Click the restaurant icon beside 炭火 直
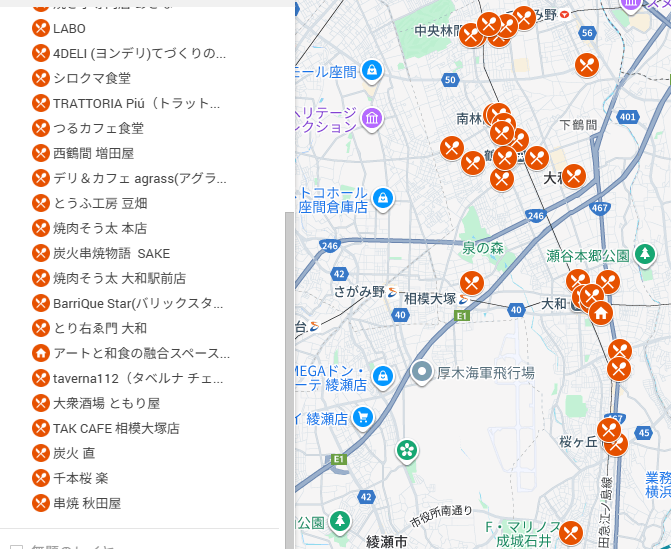This screenshot has height=549, width=671. coord(41,453)
